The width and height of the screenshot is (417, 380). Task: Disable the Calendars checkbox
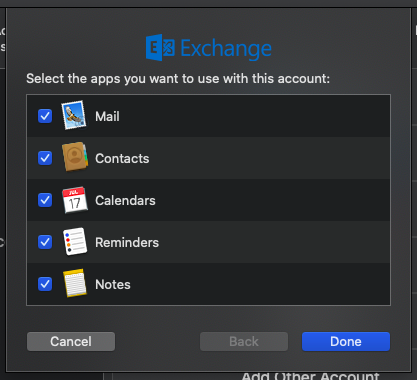pos(45,200)
